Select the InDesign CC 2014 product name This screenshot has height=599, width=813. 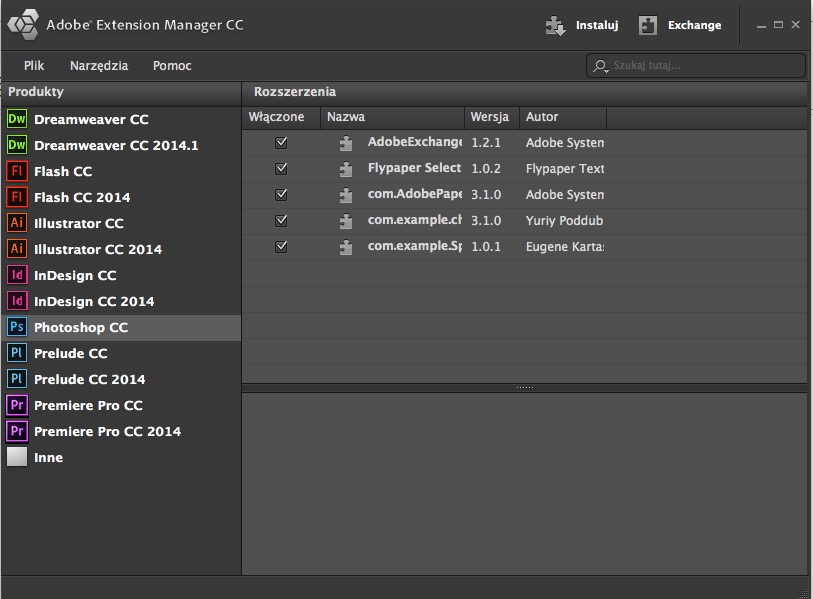pyautogui.click(x=94, y=301)
